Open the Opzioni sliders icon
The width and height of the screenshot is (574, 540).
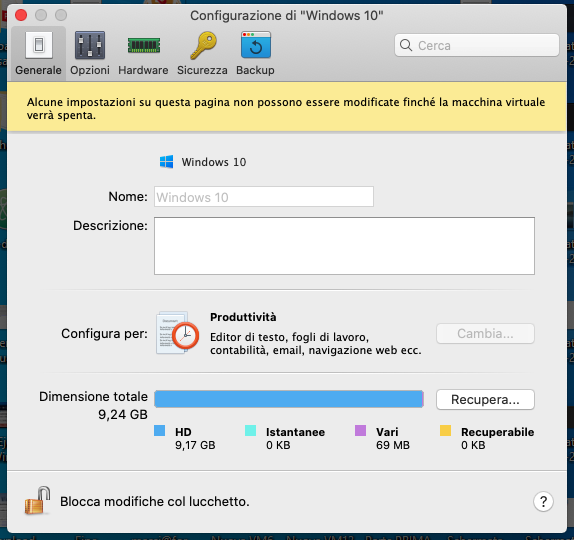(90, 45)
